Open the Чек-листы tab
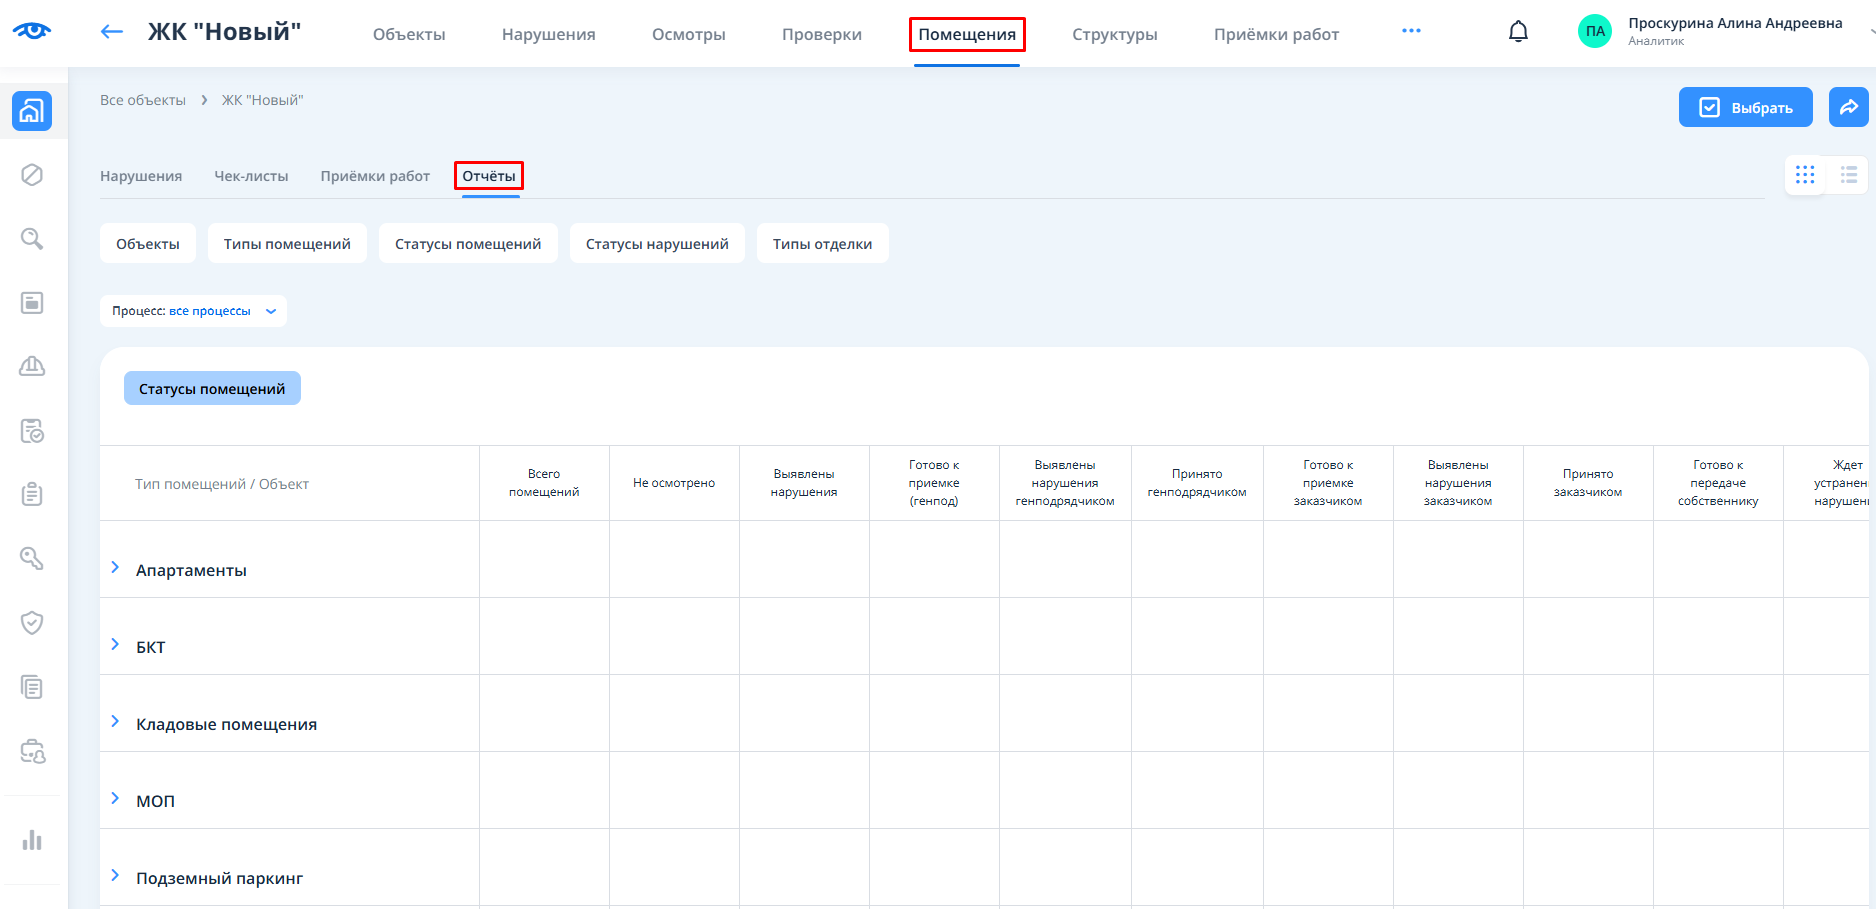The height and width of the screenshot is (909, 1876). (251, 176)
